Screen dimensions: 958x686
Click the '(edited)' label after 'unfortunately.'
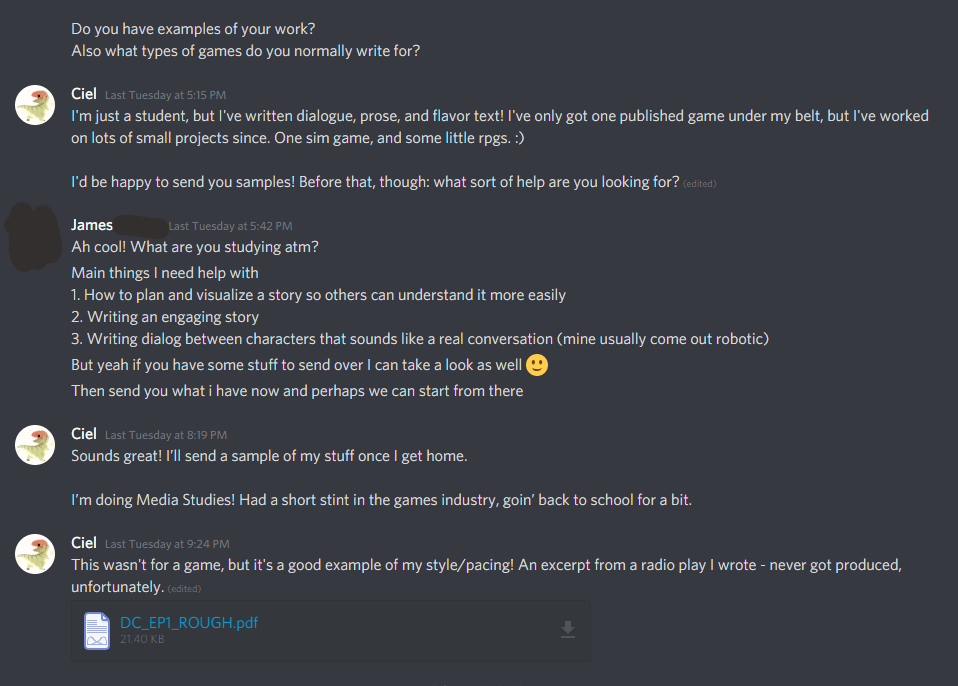click(x=184, y=589)
